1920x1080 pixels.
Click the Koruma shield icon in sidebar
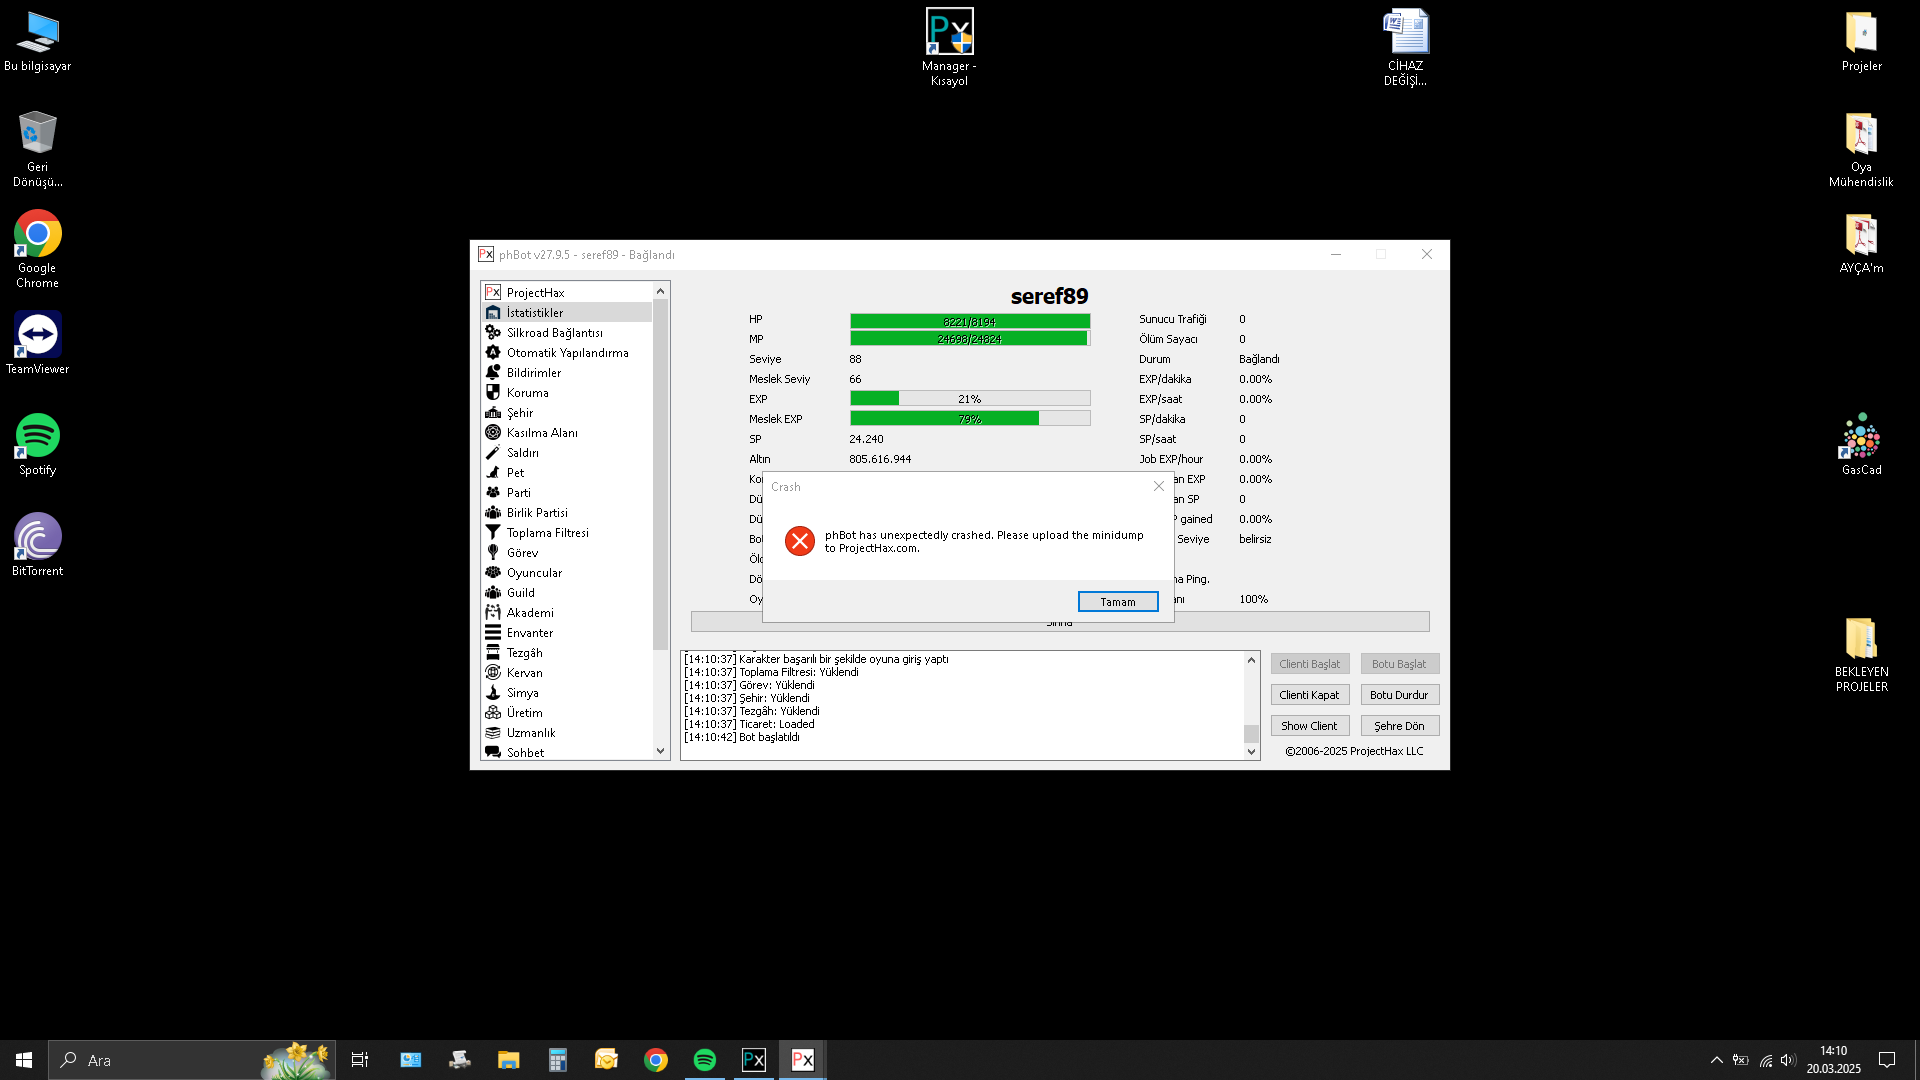[x=493, y=392]
